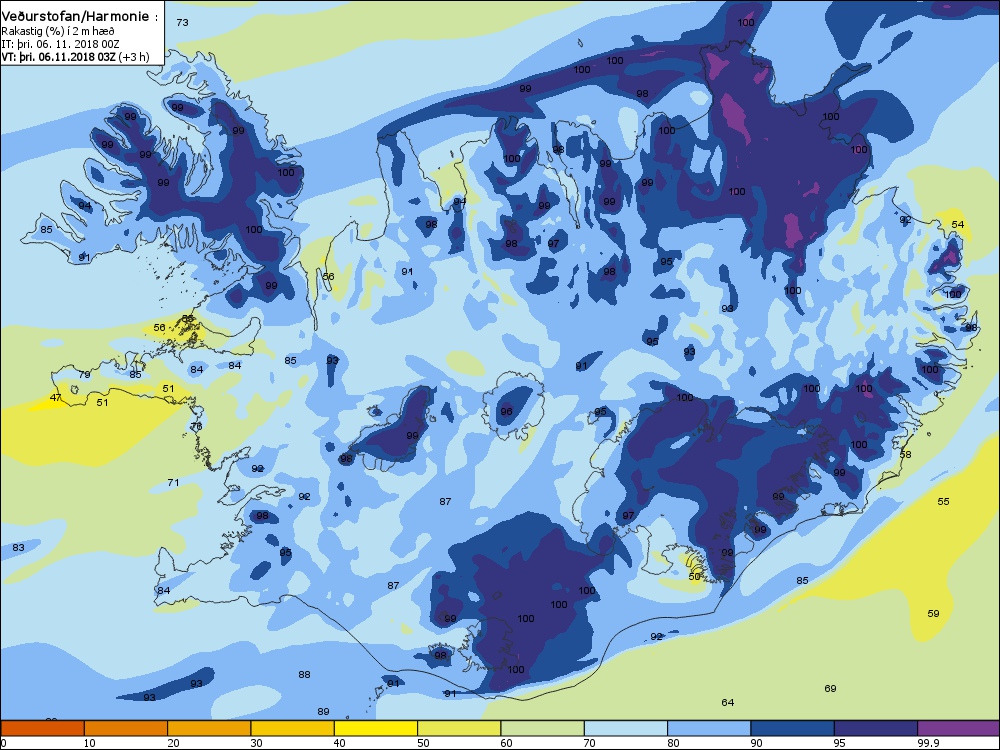The width and height of the screenshot is (1000, 750).
Task: Click the humidity value 76 on the map
Action: pos(196,426)
